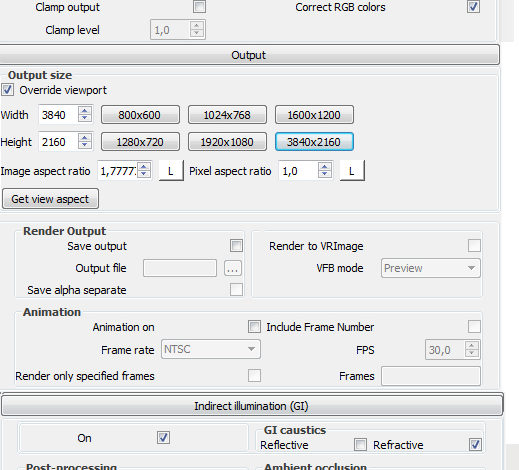Enable the Animation on checkbox
The height and width of the screenshot is (470, 519).
pyautogui.click(x=254, y=327)
